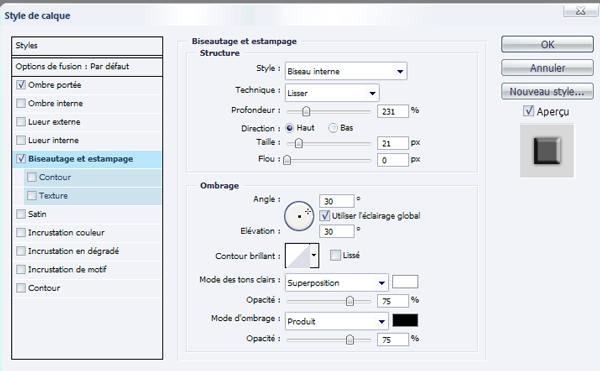Click the Profondeur percentage input field
Screen dimensions: 600x371
393,111
